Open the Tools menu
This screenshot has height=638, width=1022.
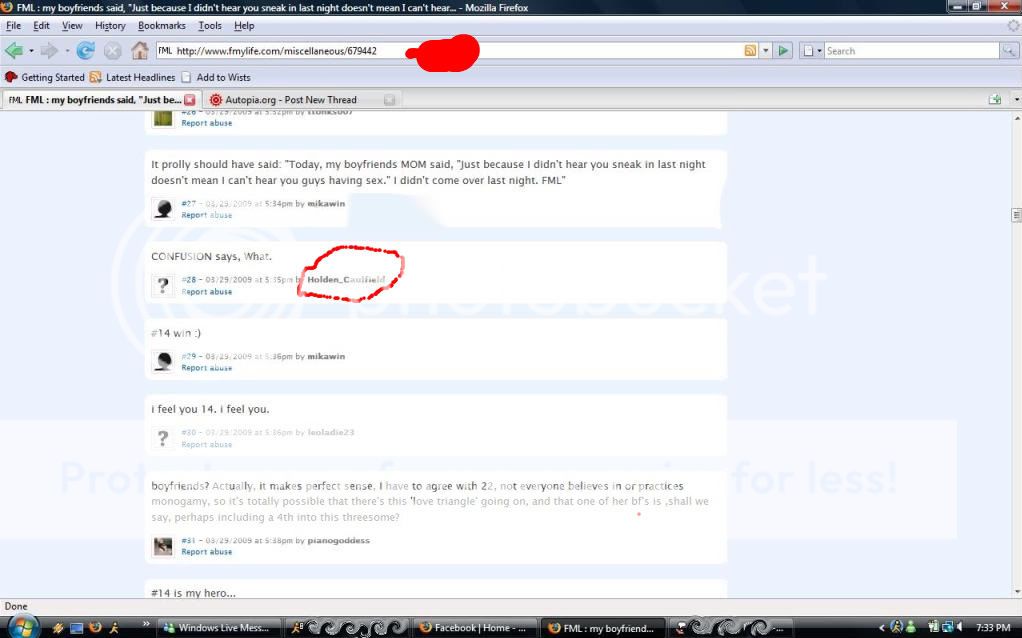pos(210,25)
